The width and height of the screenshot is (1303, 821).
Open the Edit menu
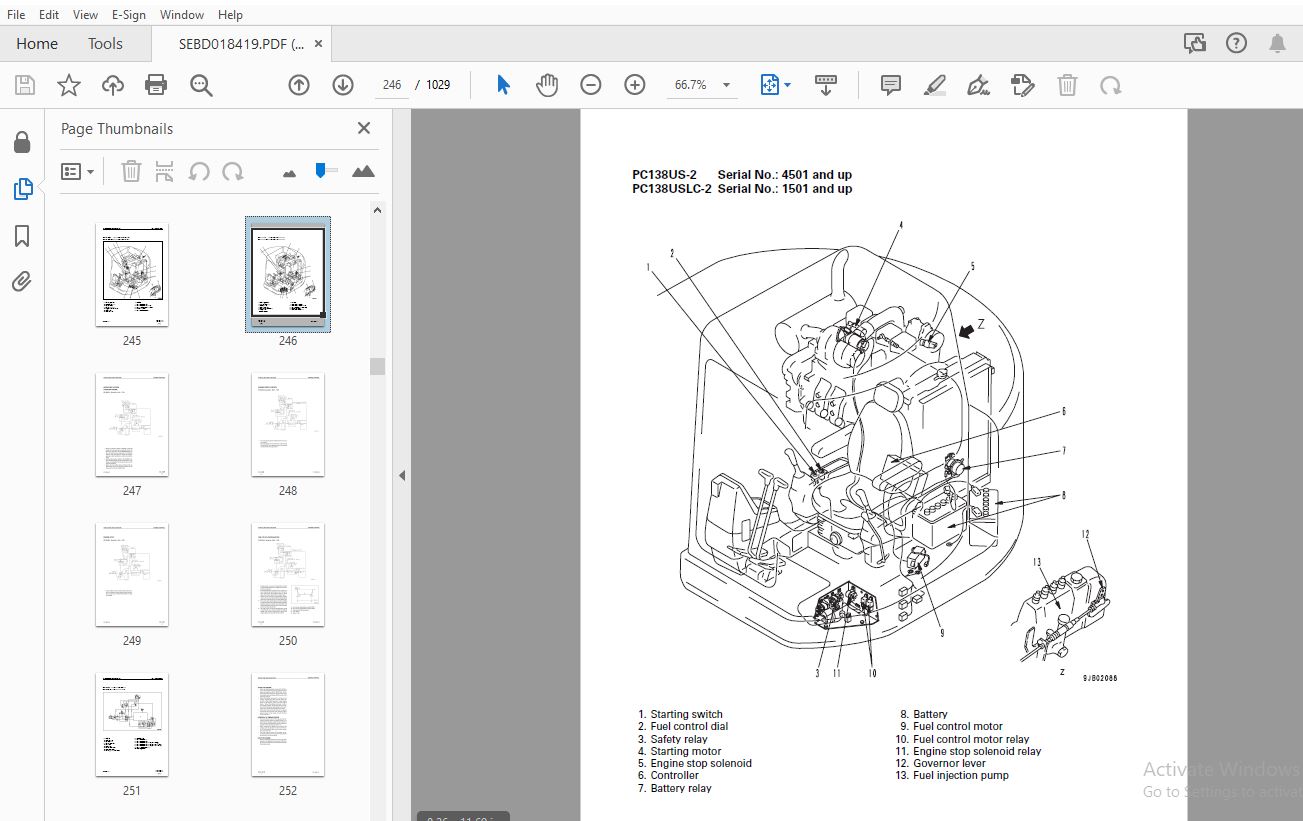point(49,15)
